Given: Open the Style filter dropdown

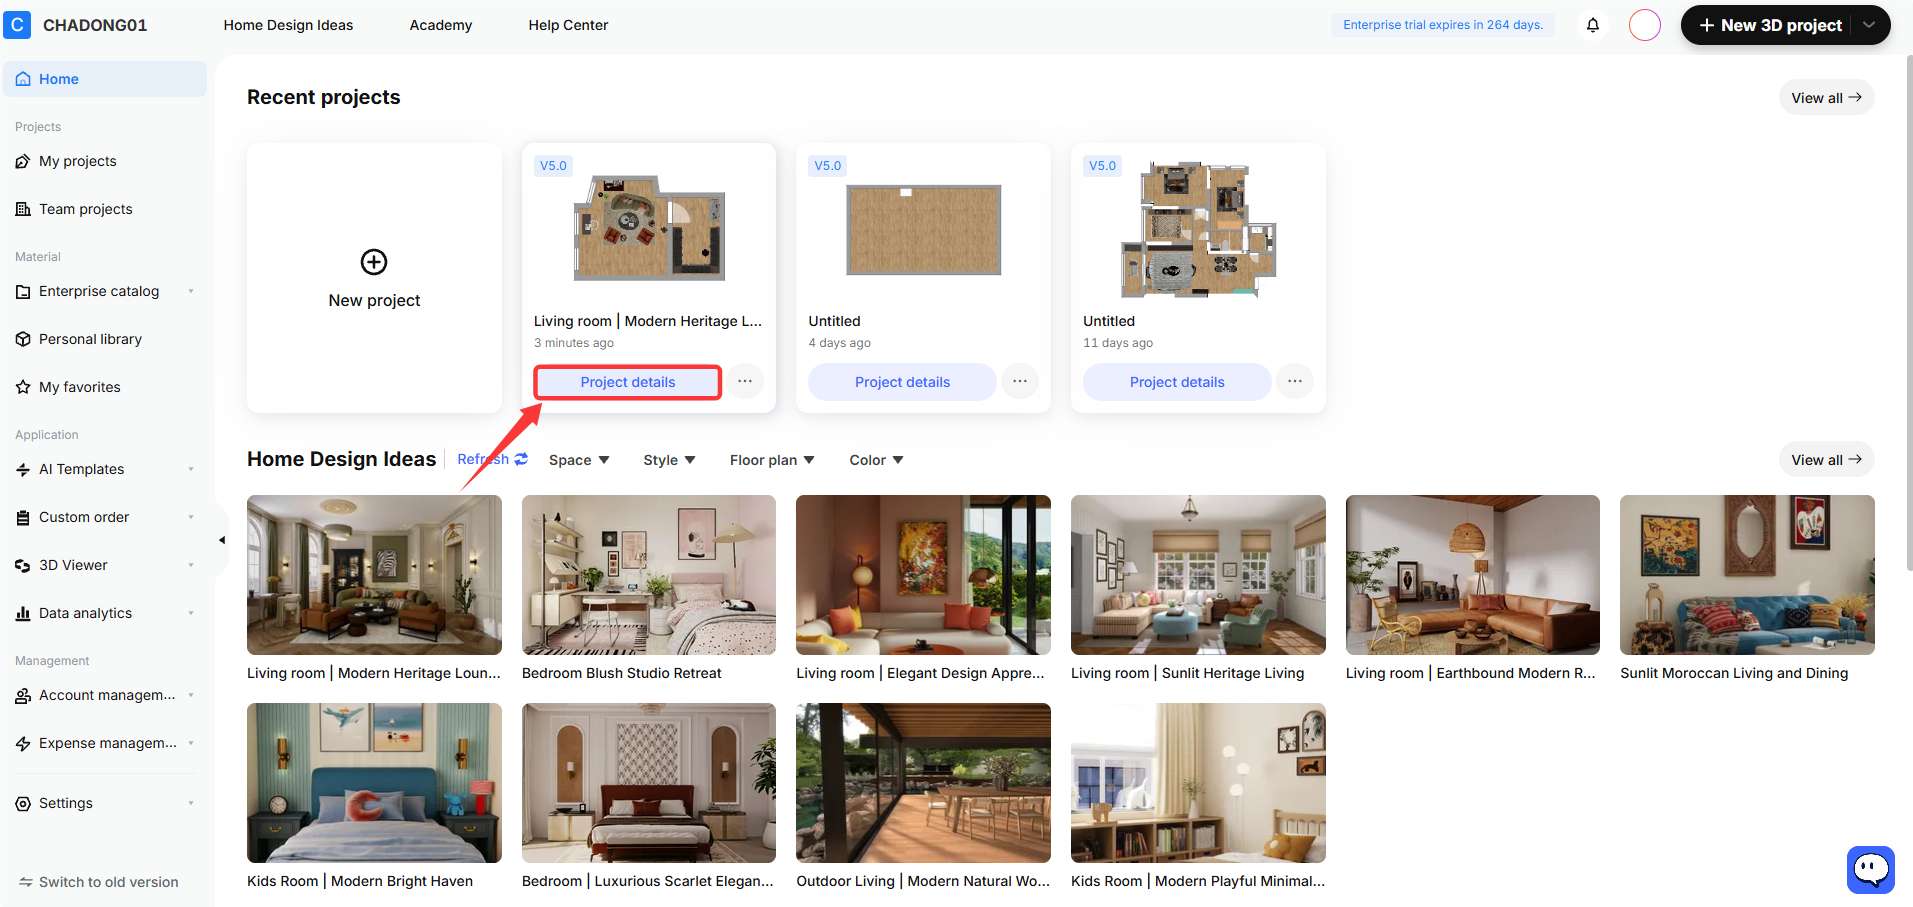Looking at the screenshot, I should 669,460.
